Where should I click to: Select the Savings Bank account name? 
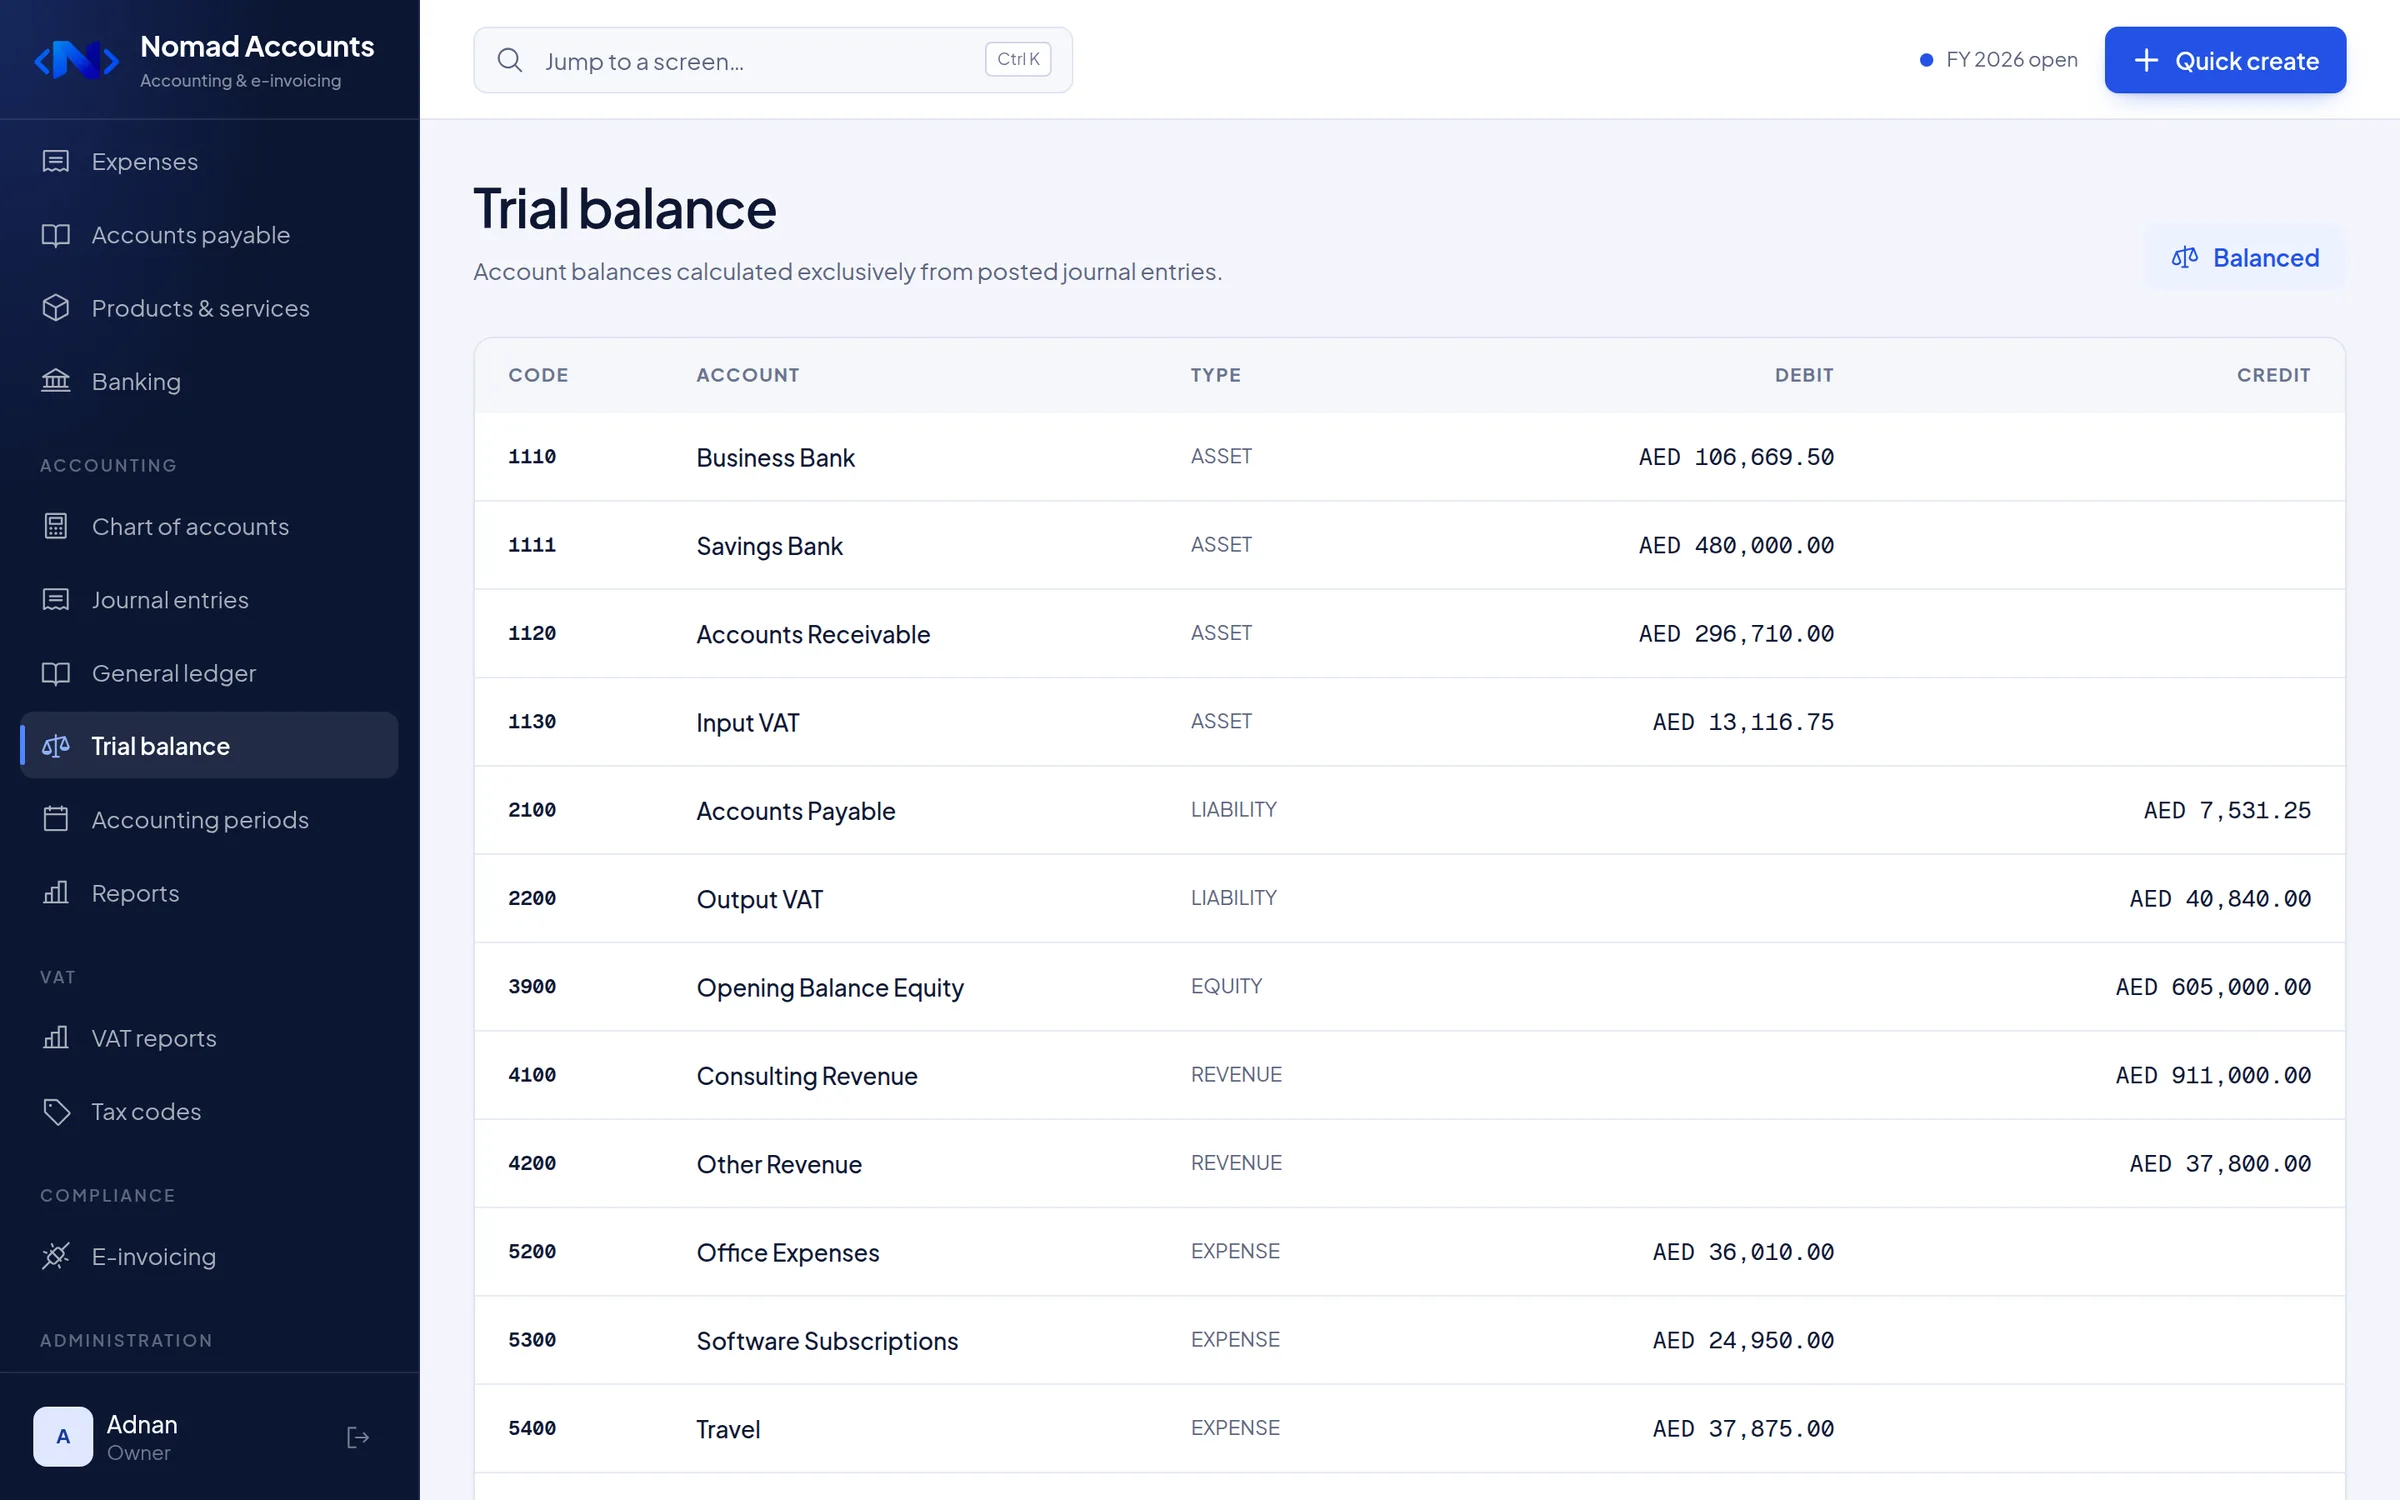coord(769,546)
